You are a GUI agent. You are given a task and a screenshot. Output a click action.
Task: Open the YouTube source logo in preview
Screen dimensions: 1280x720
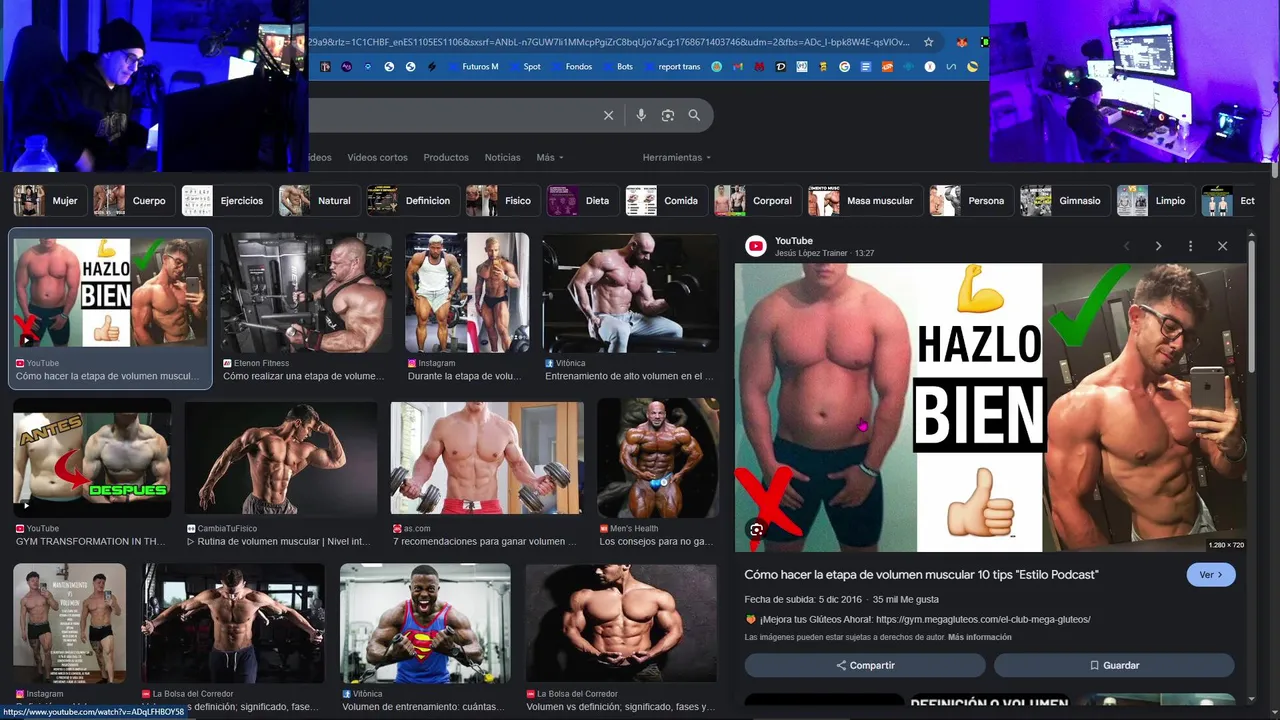(756, 246)
